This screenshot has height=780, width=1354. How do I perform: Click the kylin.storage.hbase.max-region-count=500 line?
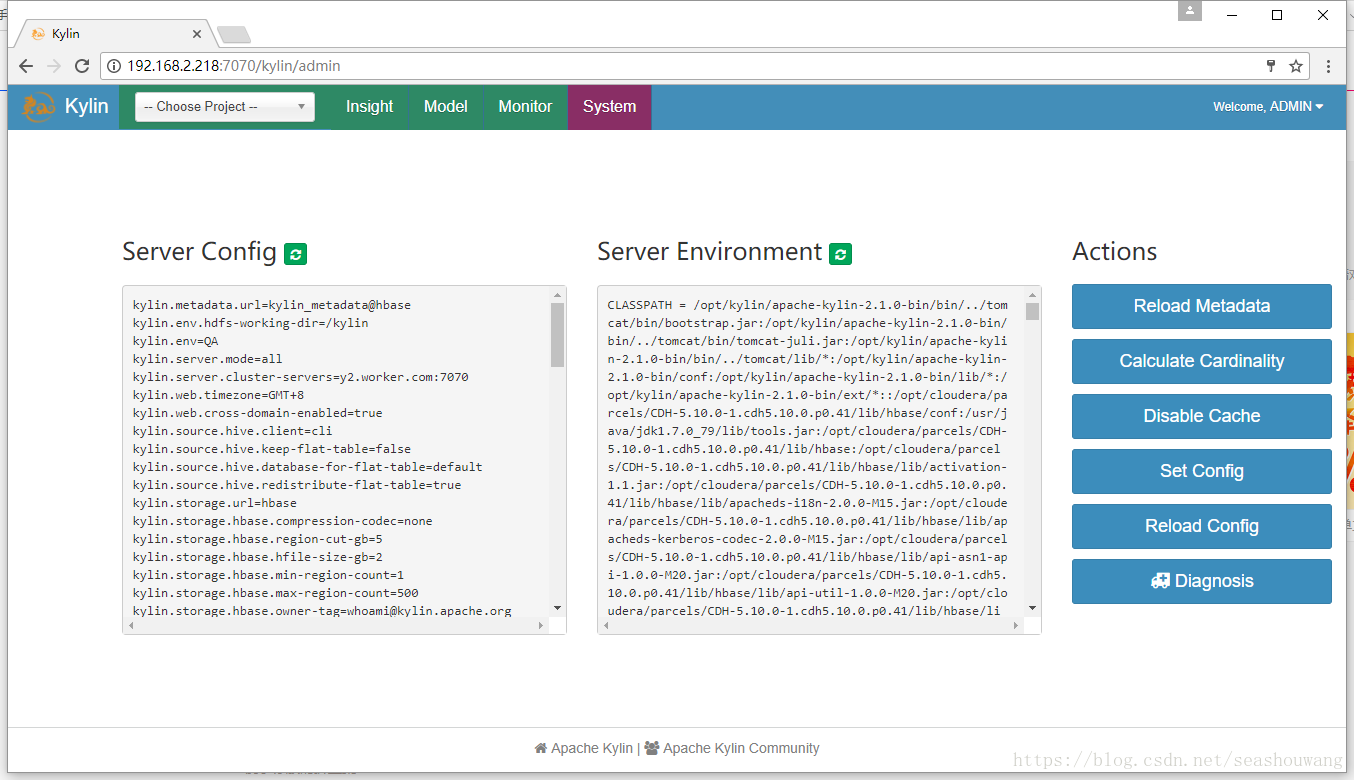click(275, 593)
